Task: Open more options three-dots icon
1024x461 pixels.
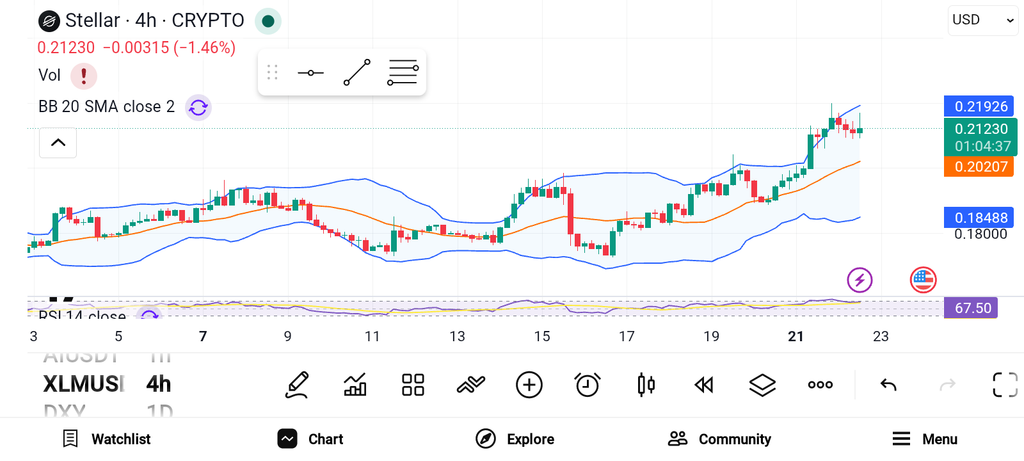Action: pyautogui.click(x=820, y=385)
